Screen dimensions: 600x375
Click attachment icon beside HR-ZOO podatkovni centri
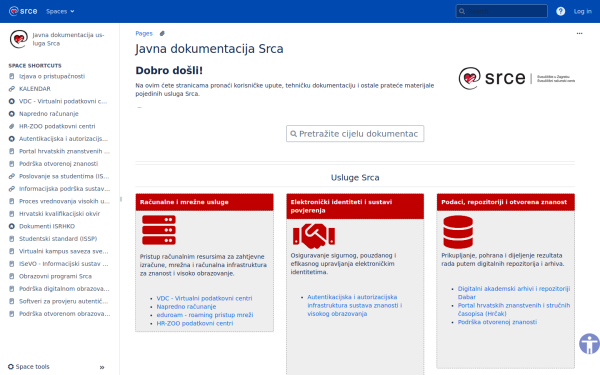click(x=11, y=126)
